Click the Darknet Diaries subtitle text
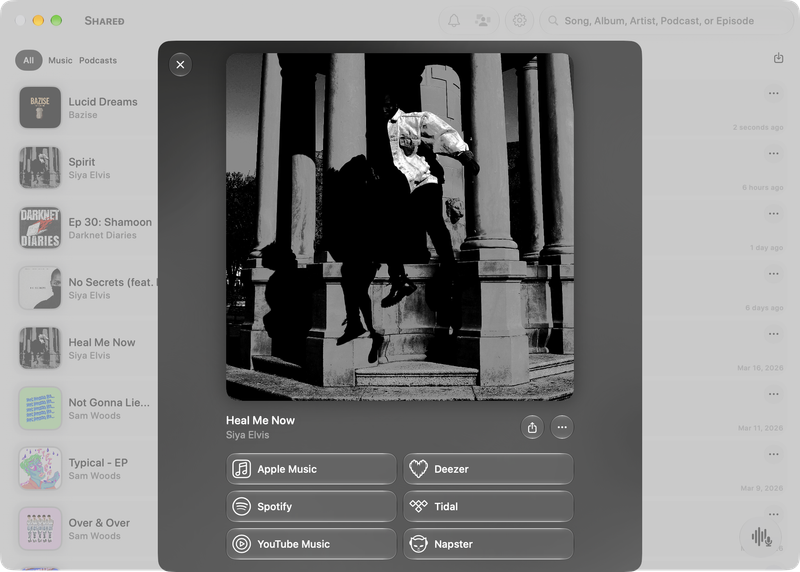800x572 pixels. (103, 235)
